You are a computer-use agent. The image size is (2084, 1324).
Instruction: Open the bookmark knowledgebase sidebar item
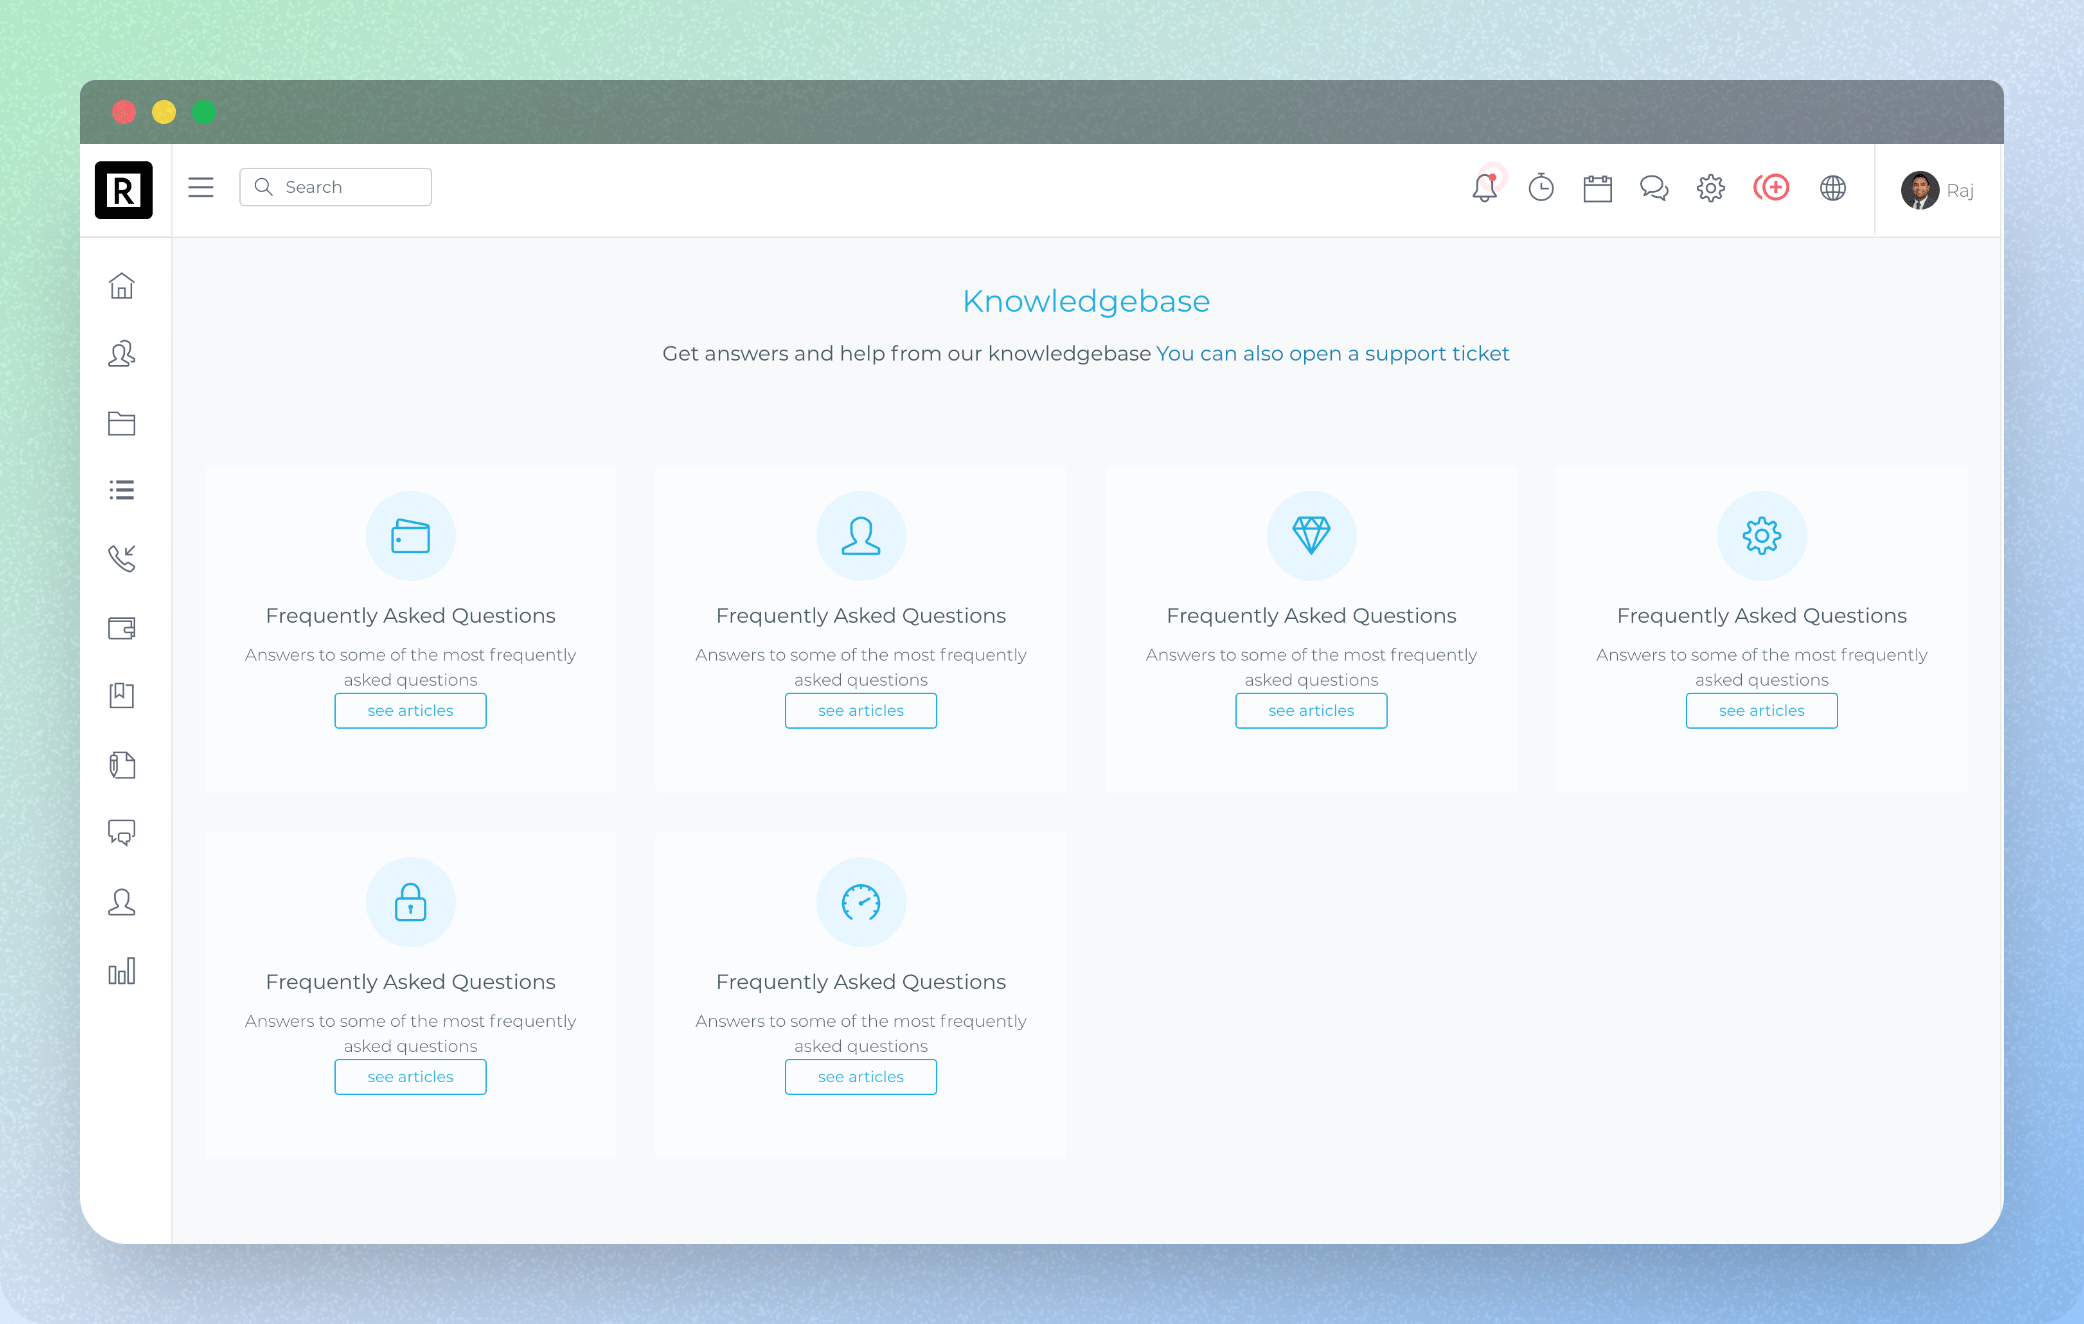click(122, 695)
